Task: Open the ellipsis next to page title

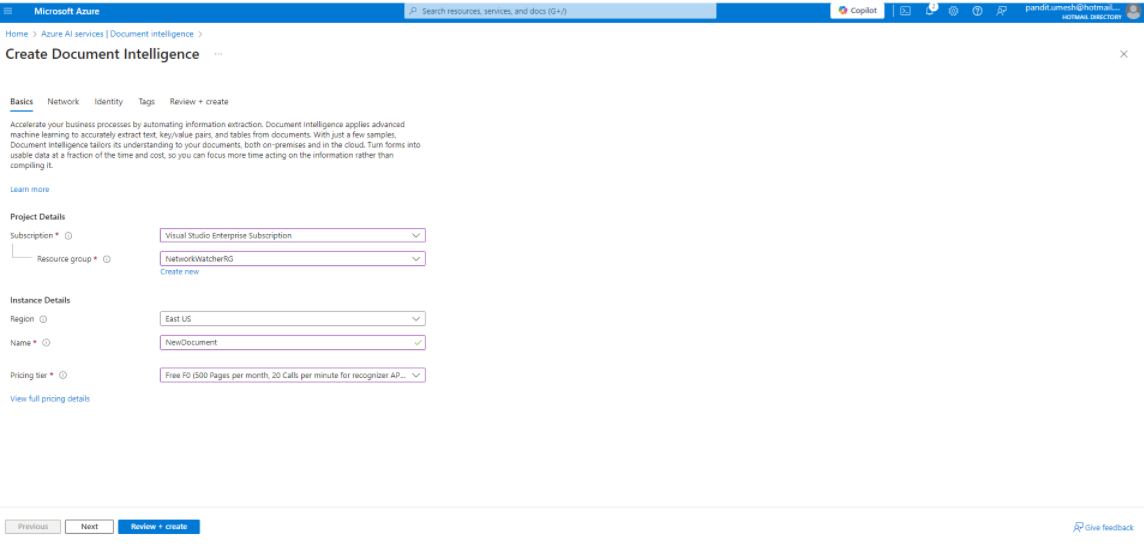Action: tap(218, 55)
